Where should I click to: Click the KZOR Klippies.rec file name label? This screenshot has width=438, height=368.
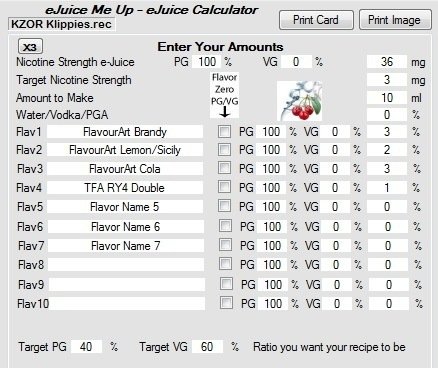click(62, 24)
